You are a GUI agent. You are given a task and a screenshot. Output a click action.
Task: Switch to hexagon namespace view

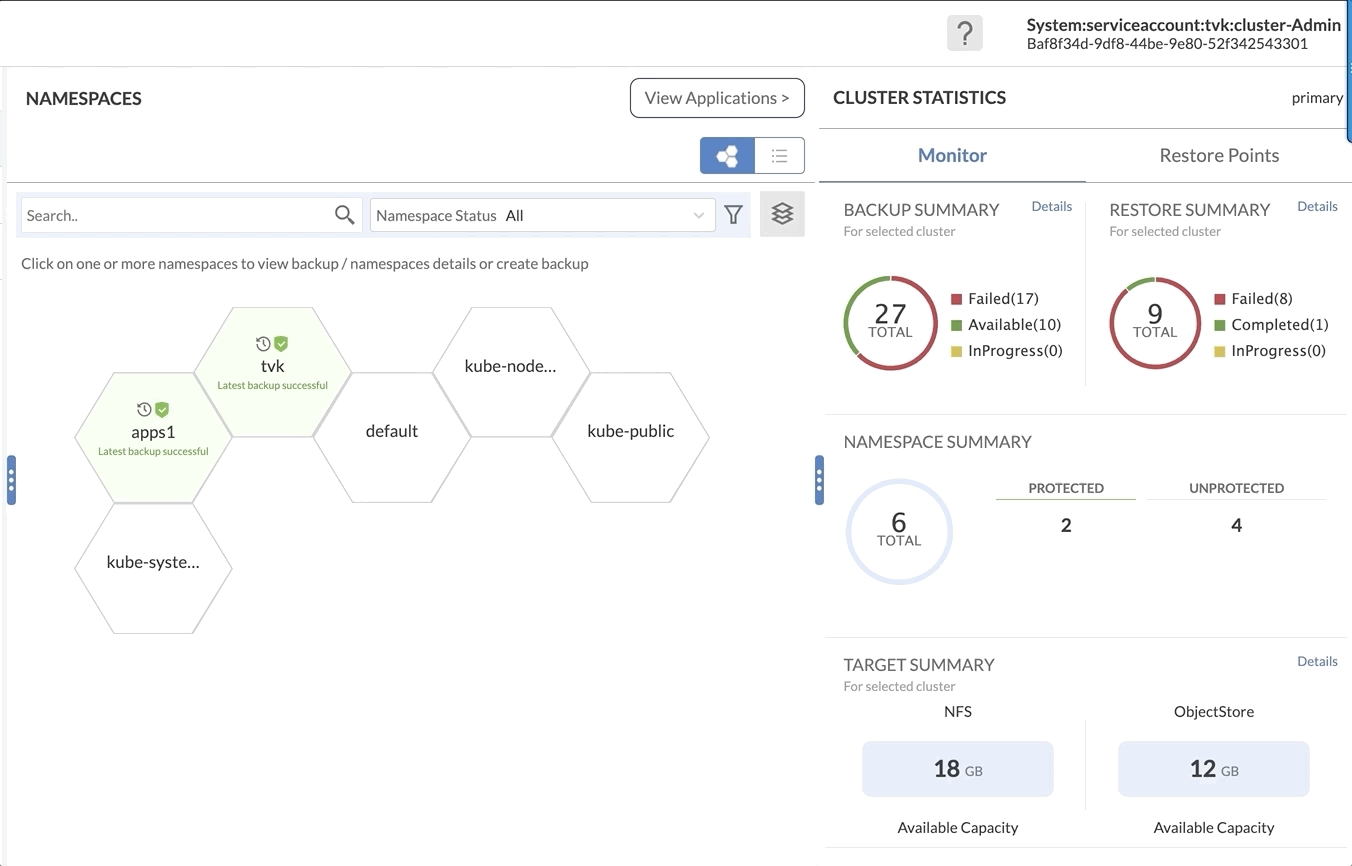(x=727, y=156)
